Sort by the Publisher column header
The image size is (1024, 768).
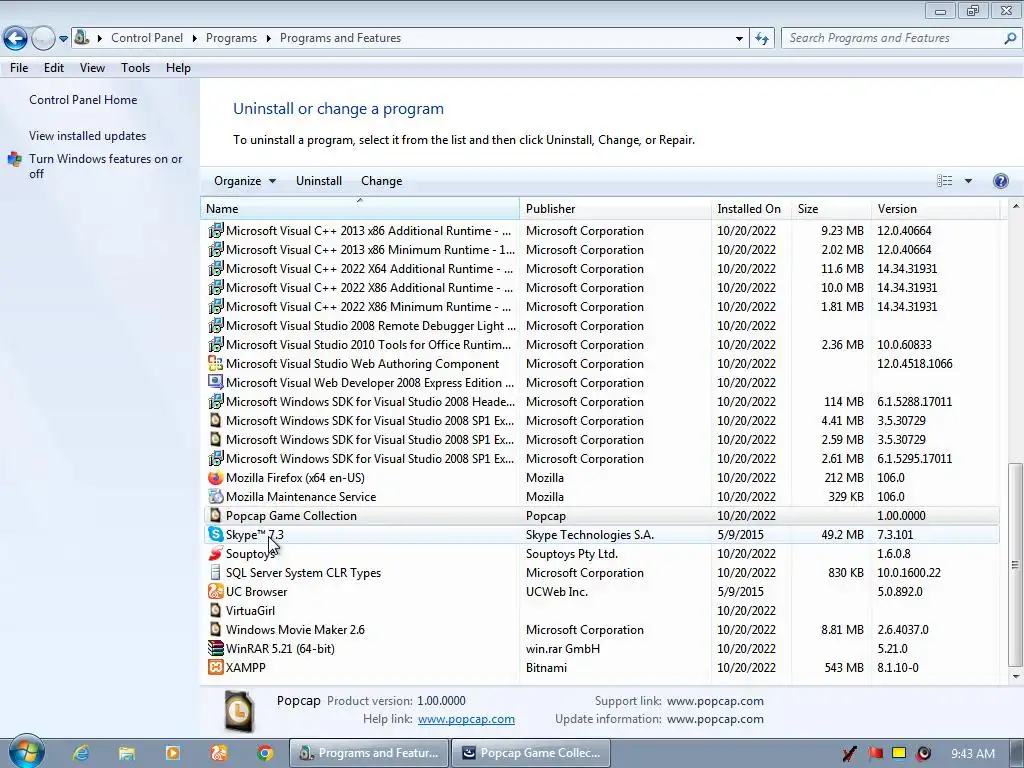point(616,209)
